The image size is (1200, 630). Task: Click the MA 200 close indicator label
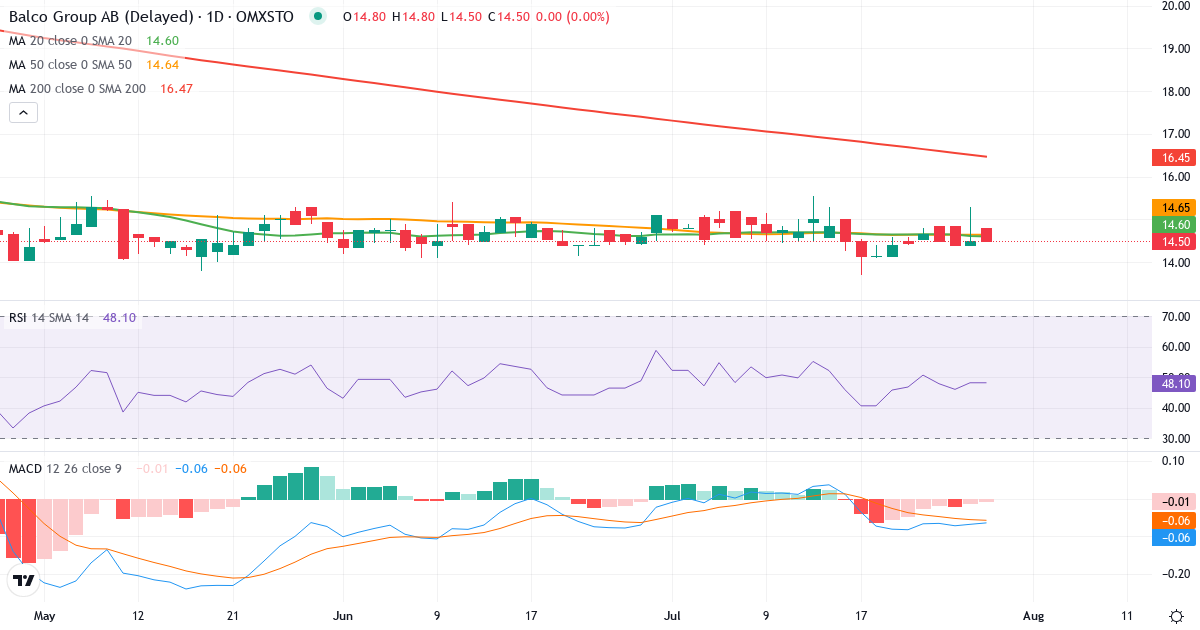point(77,89)
